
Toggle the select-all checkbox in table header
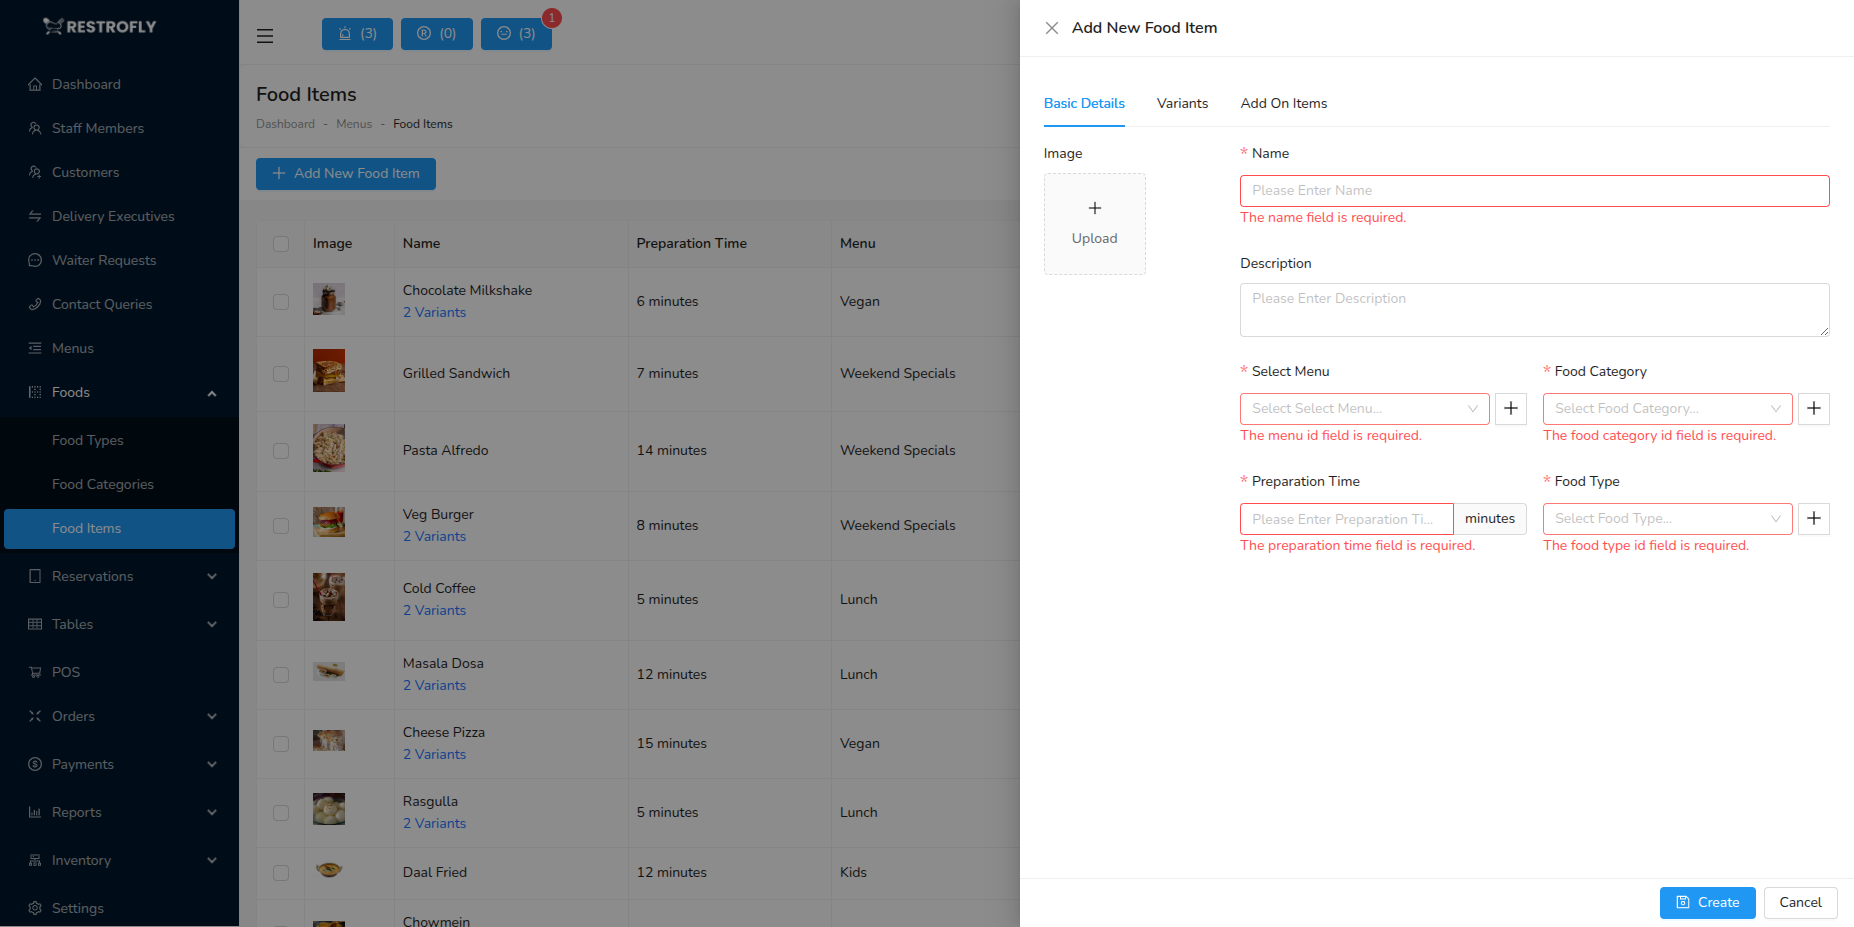coord(281,244)
